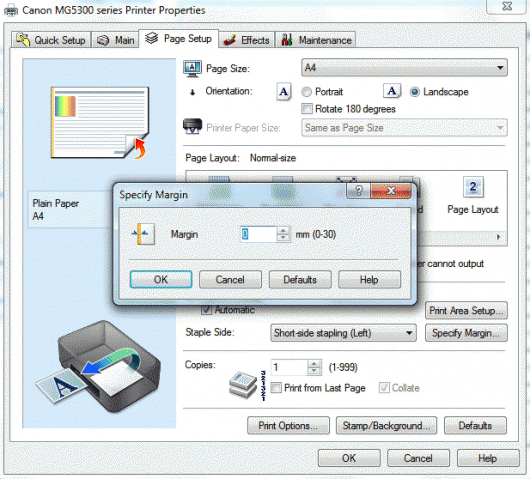Click the Landscape orientation A icon

pyautogui.click(x=392, y=91)
